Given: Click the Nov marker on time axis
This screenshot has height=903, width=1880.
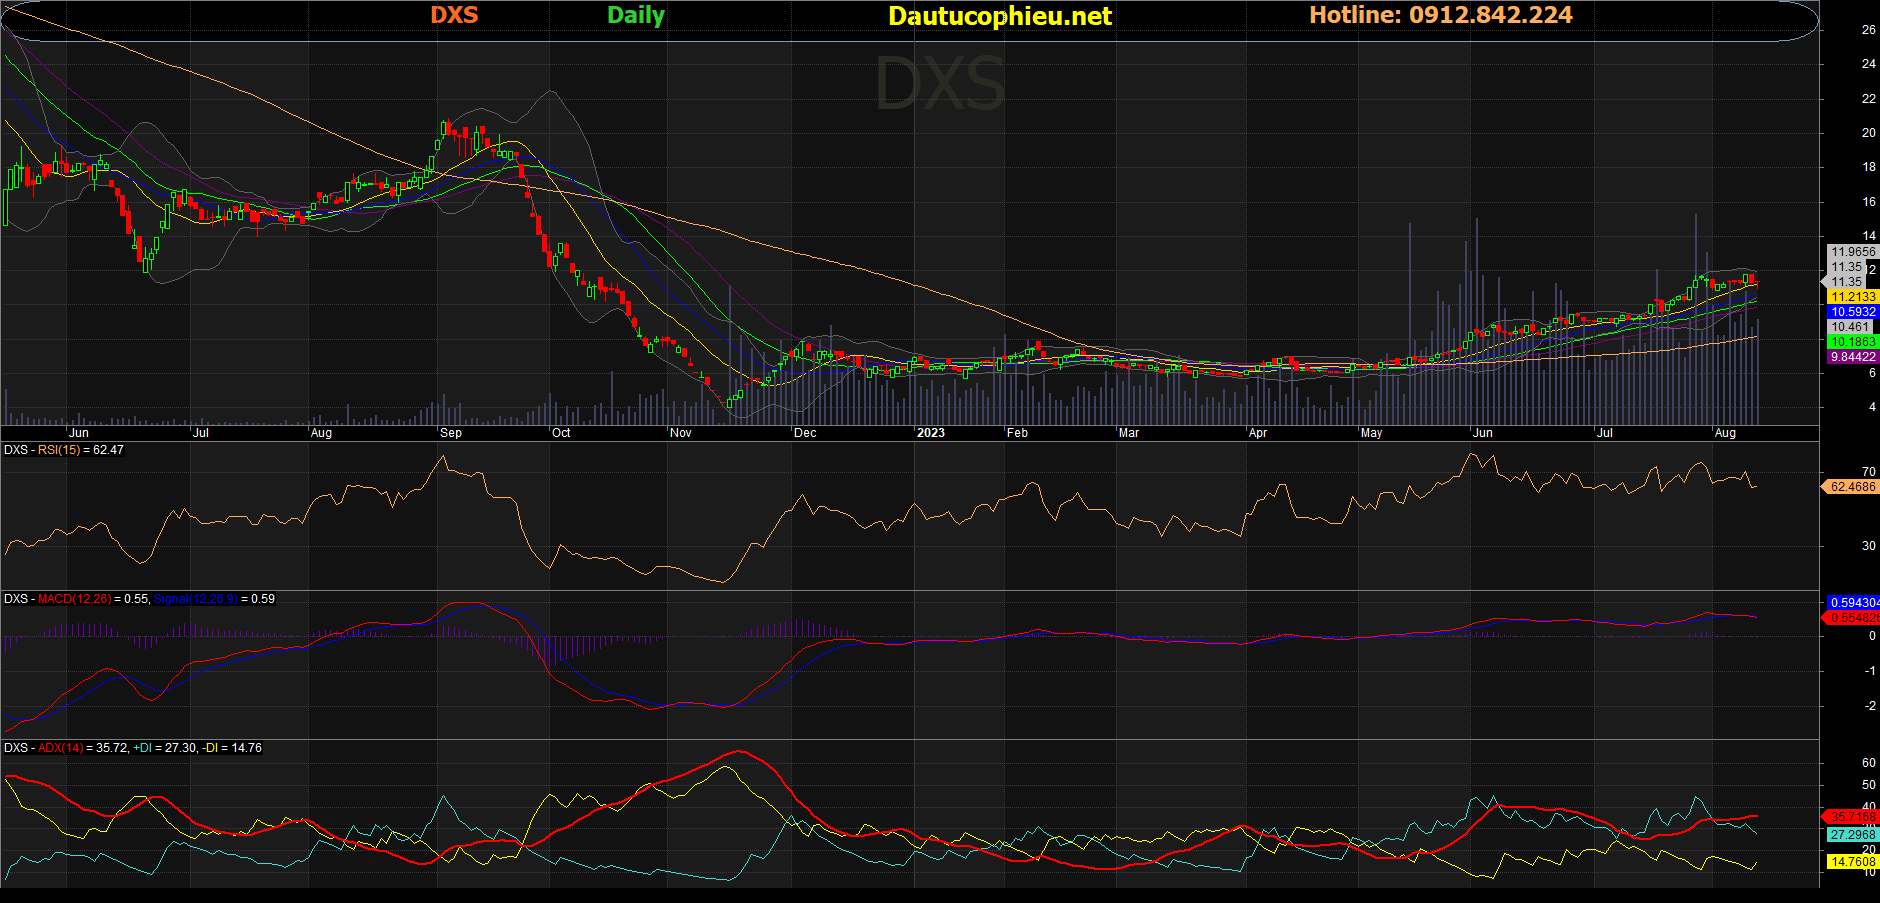Looking at the screenshot, I should tap(680, 433).
